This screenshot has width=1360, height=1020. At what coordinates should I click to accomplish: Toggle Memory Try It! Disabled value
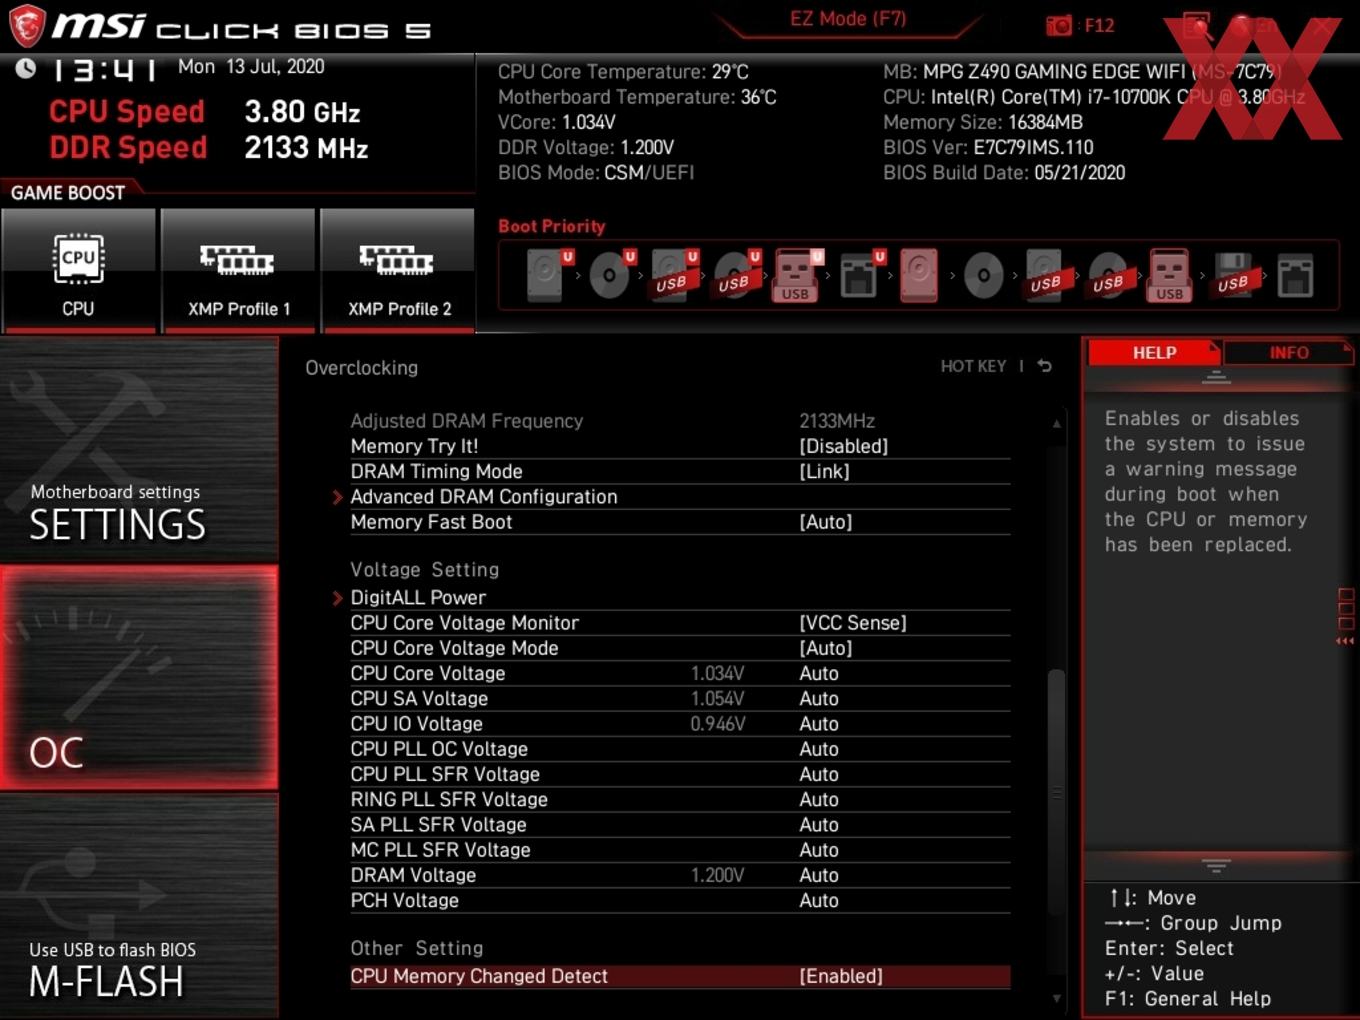coord(843,446)
